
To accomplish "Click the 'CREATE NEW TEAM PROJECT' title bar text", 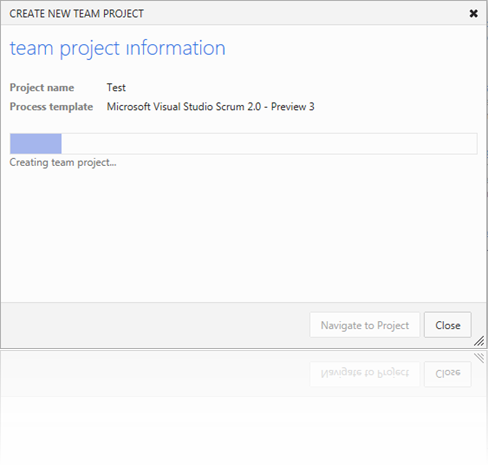I will coord(76,14).
